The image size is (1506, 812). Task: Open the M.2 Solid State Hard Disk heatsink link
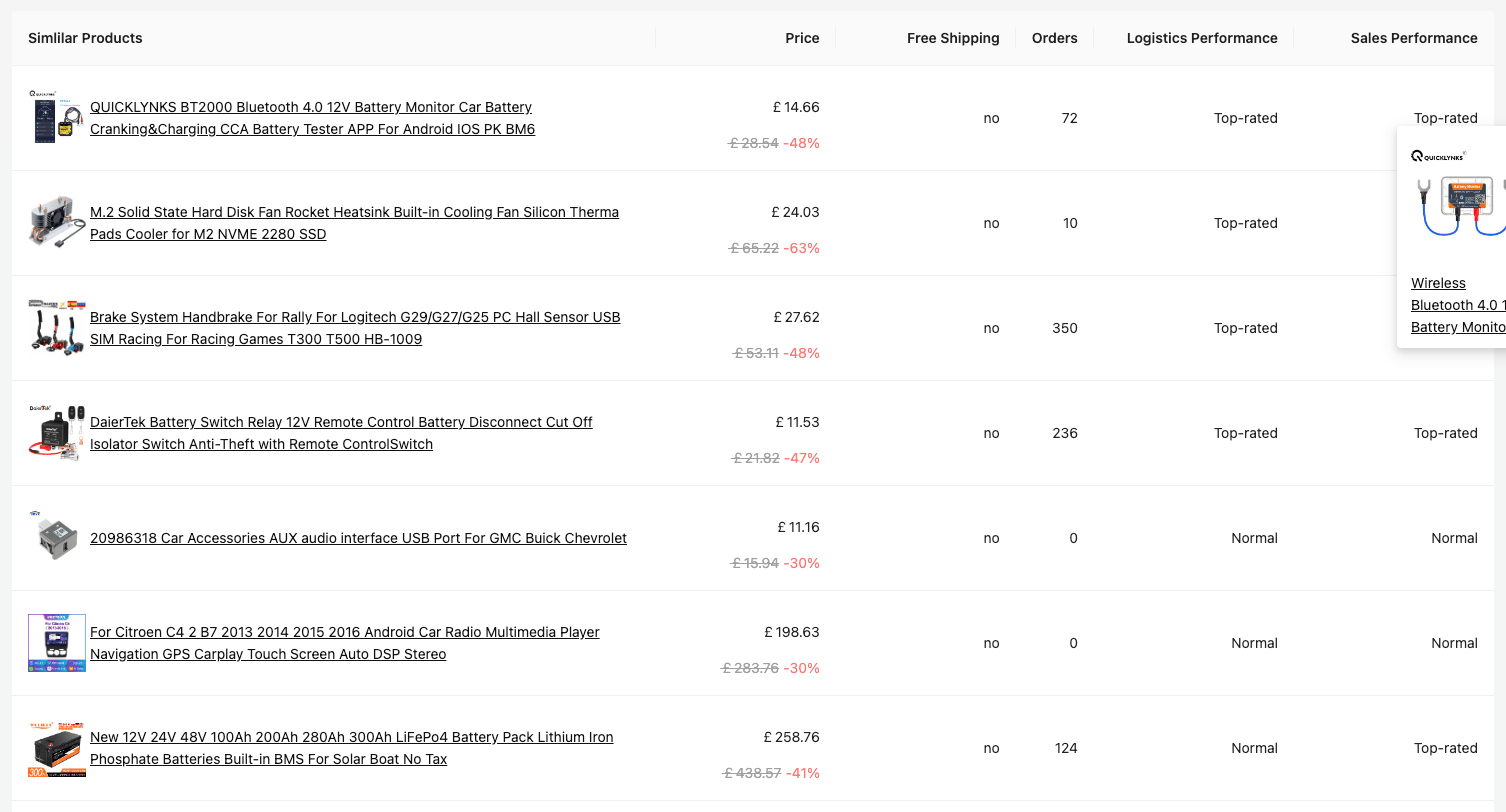[354, 223]
